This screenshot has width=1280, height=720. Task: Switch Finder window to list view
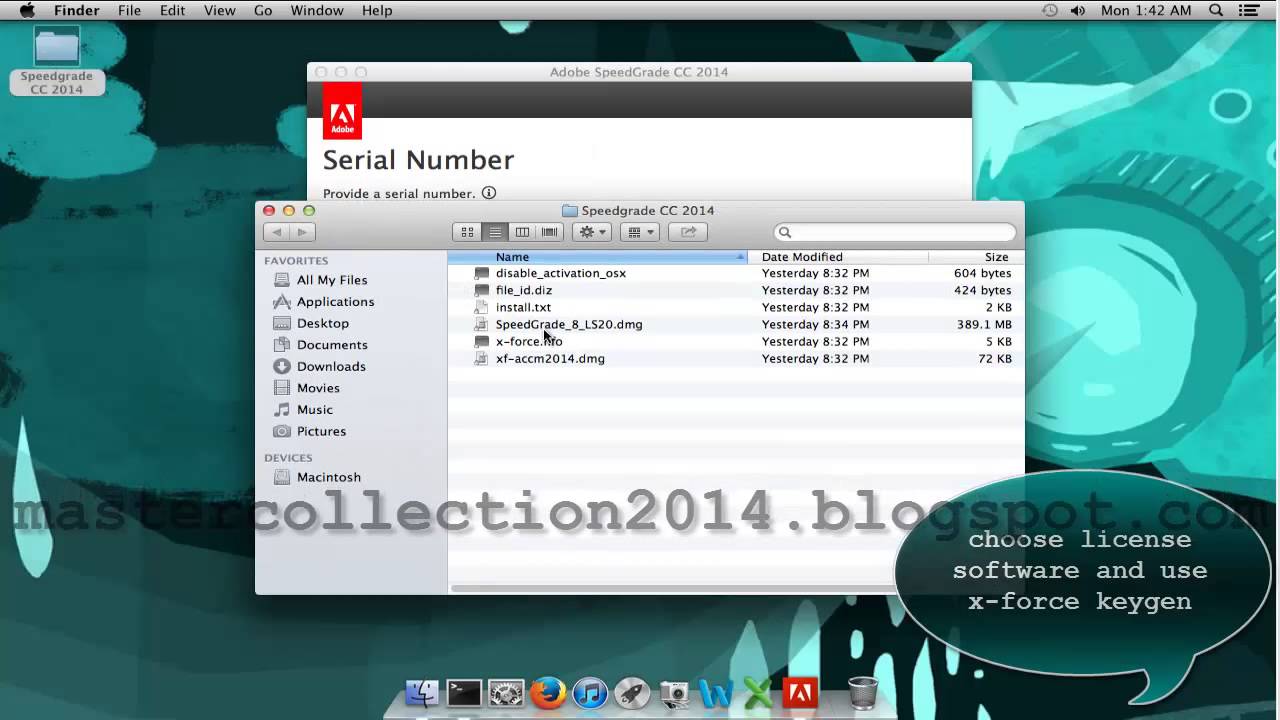[494, 232]
